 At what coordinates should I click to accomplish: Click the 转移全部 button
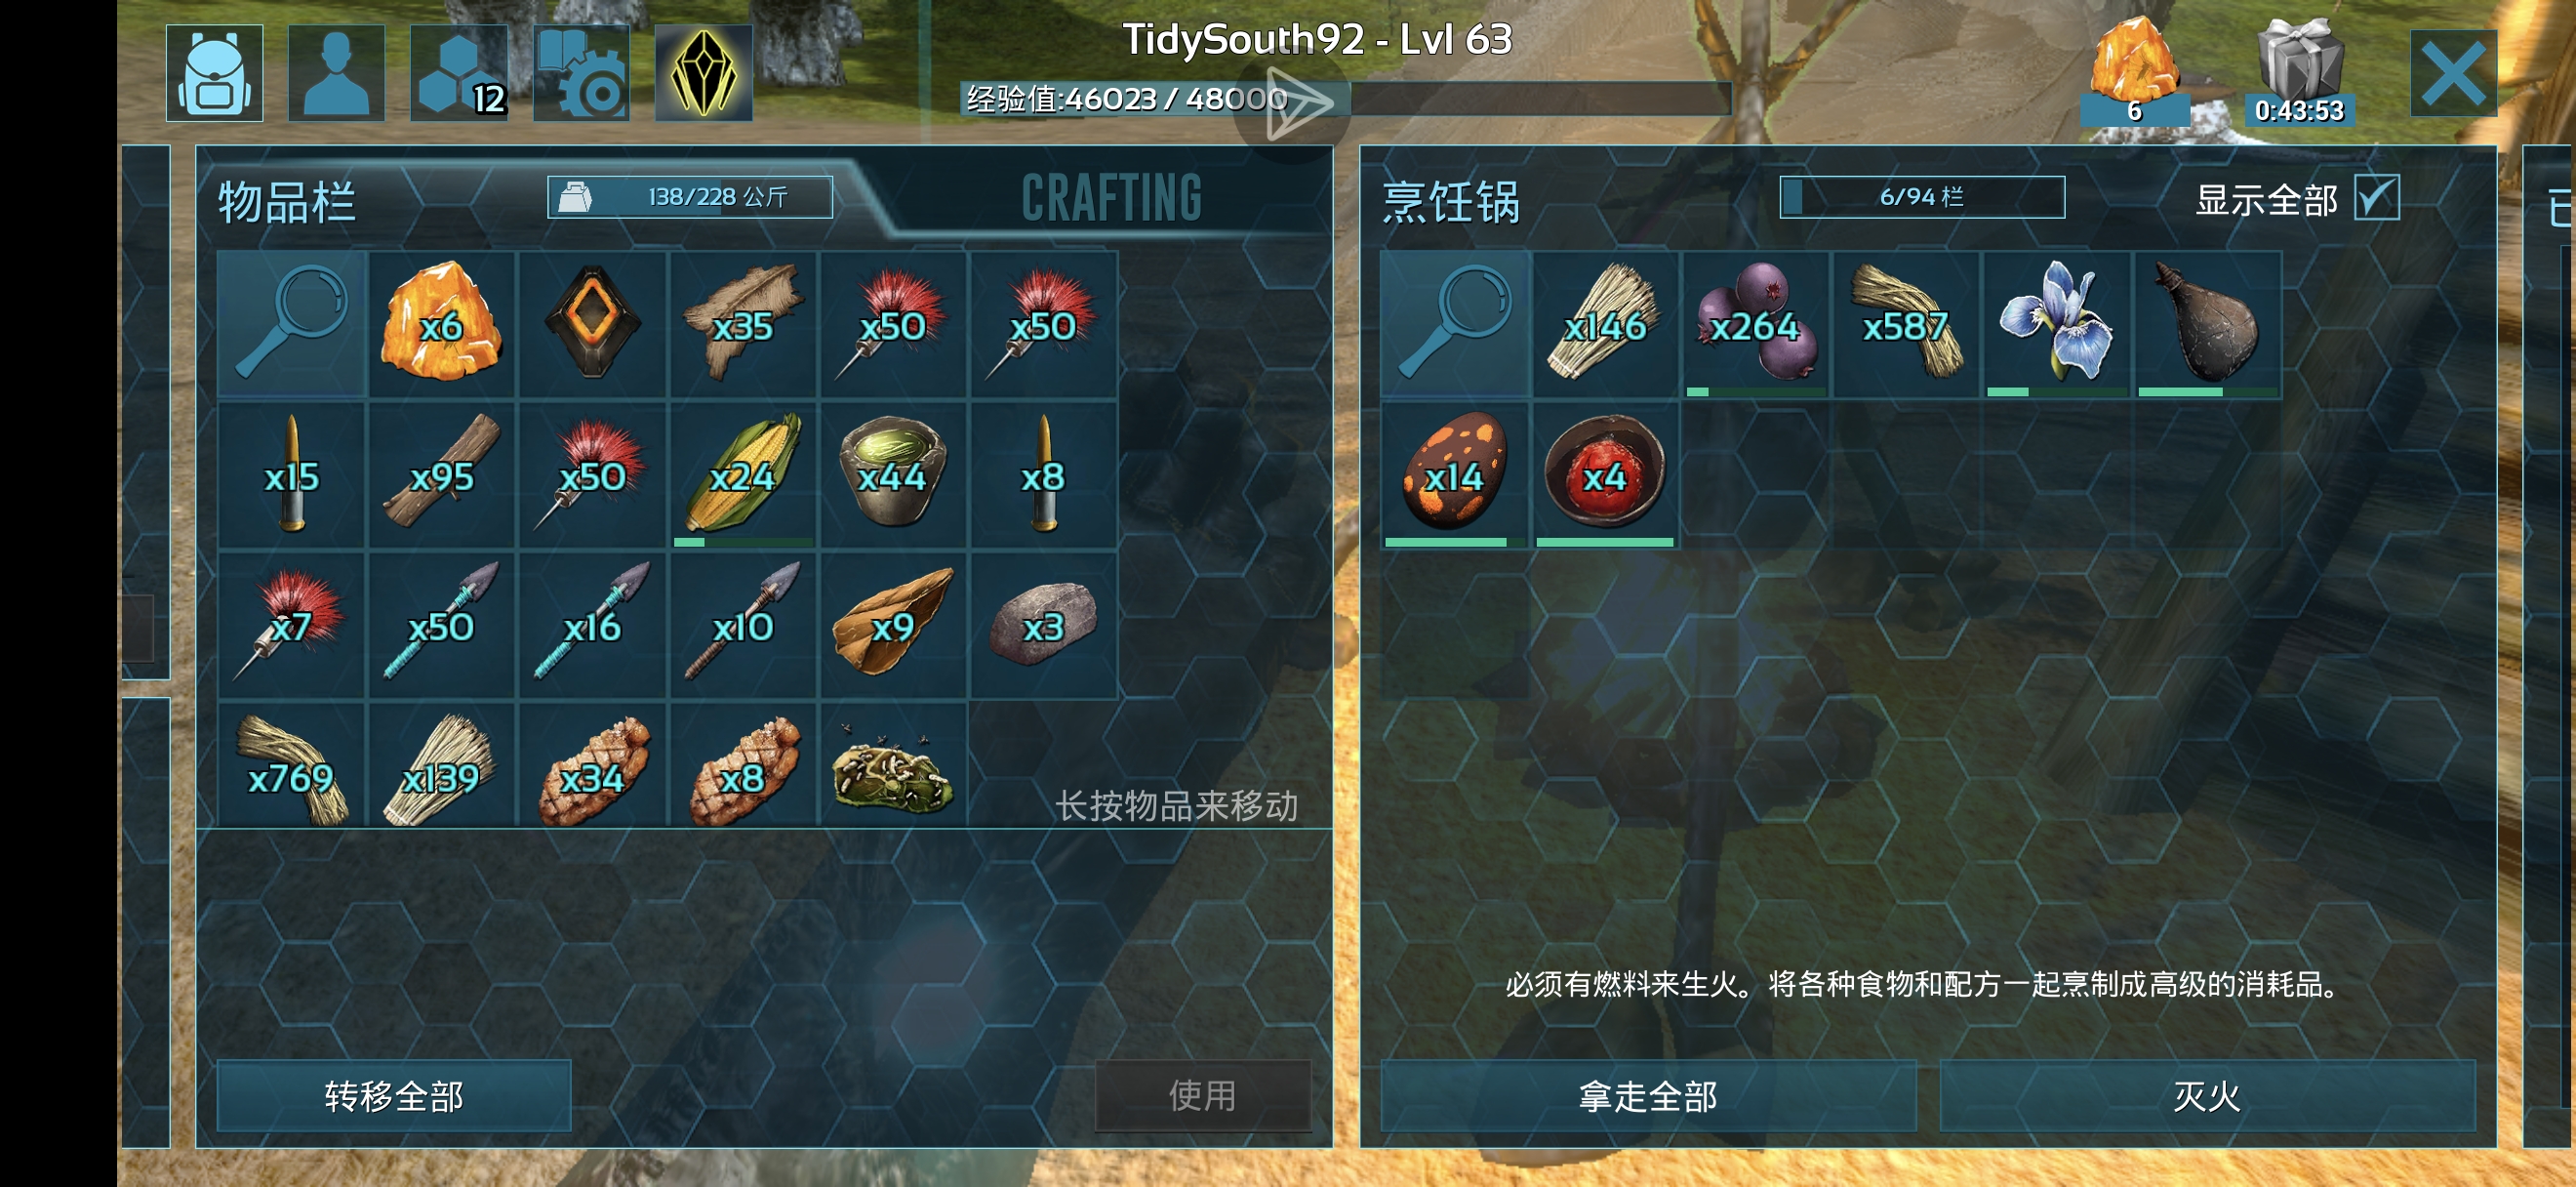[x=394, y=1096]
